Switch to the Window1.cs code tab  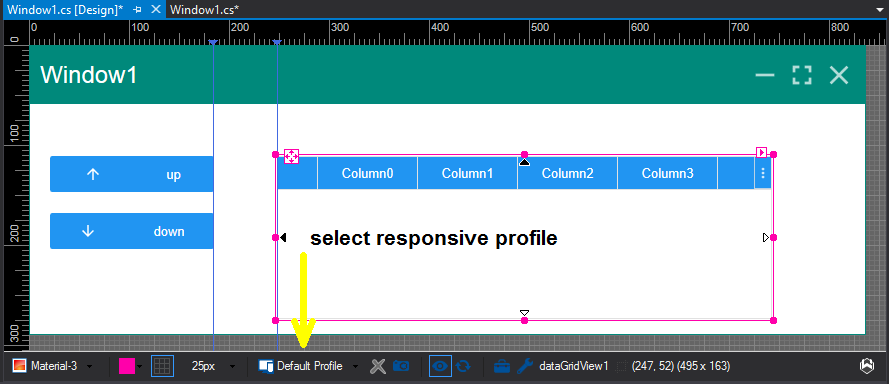point(204,9)
